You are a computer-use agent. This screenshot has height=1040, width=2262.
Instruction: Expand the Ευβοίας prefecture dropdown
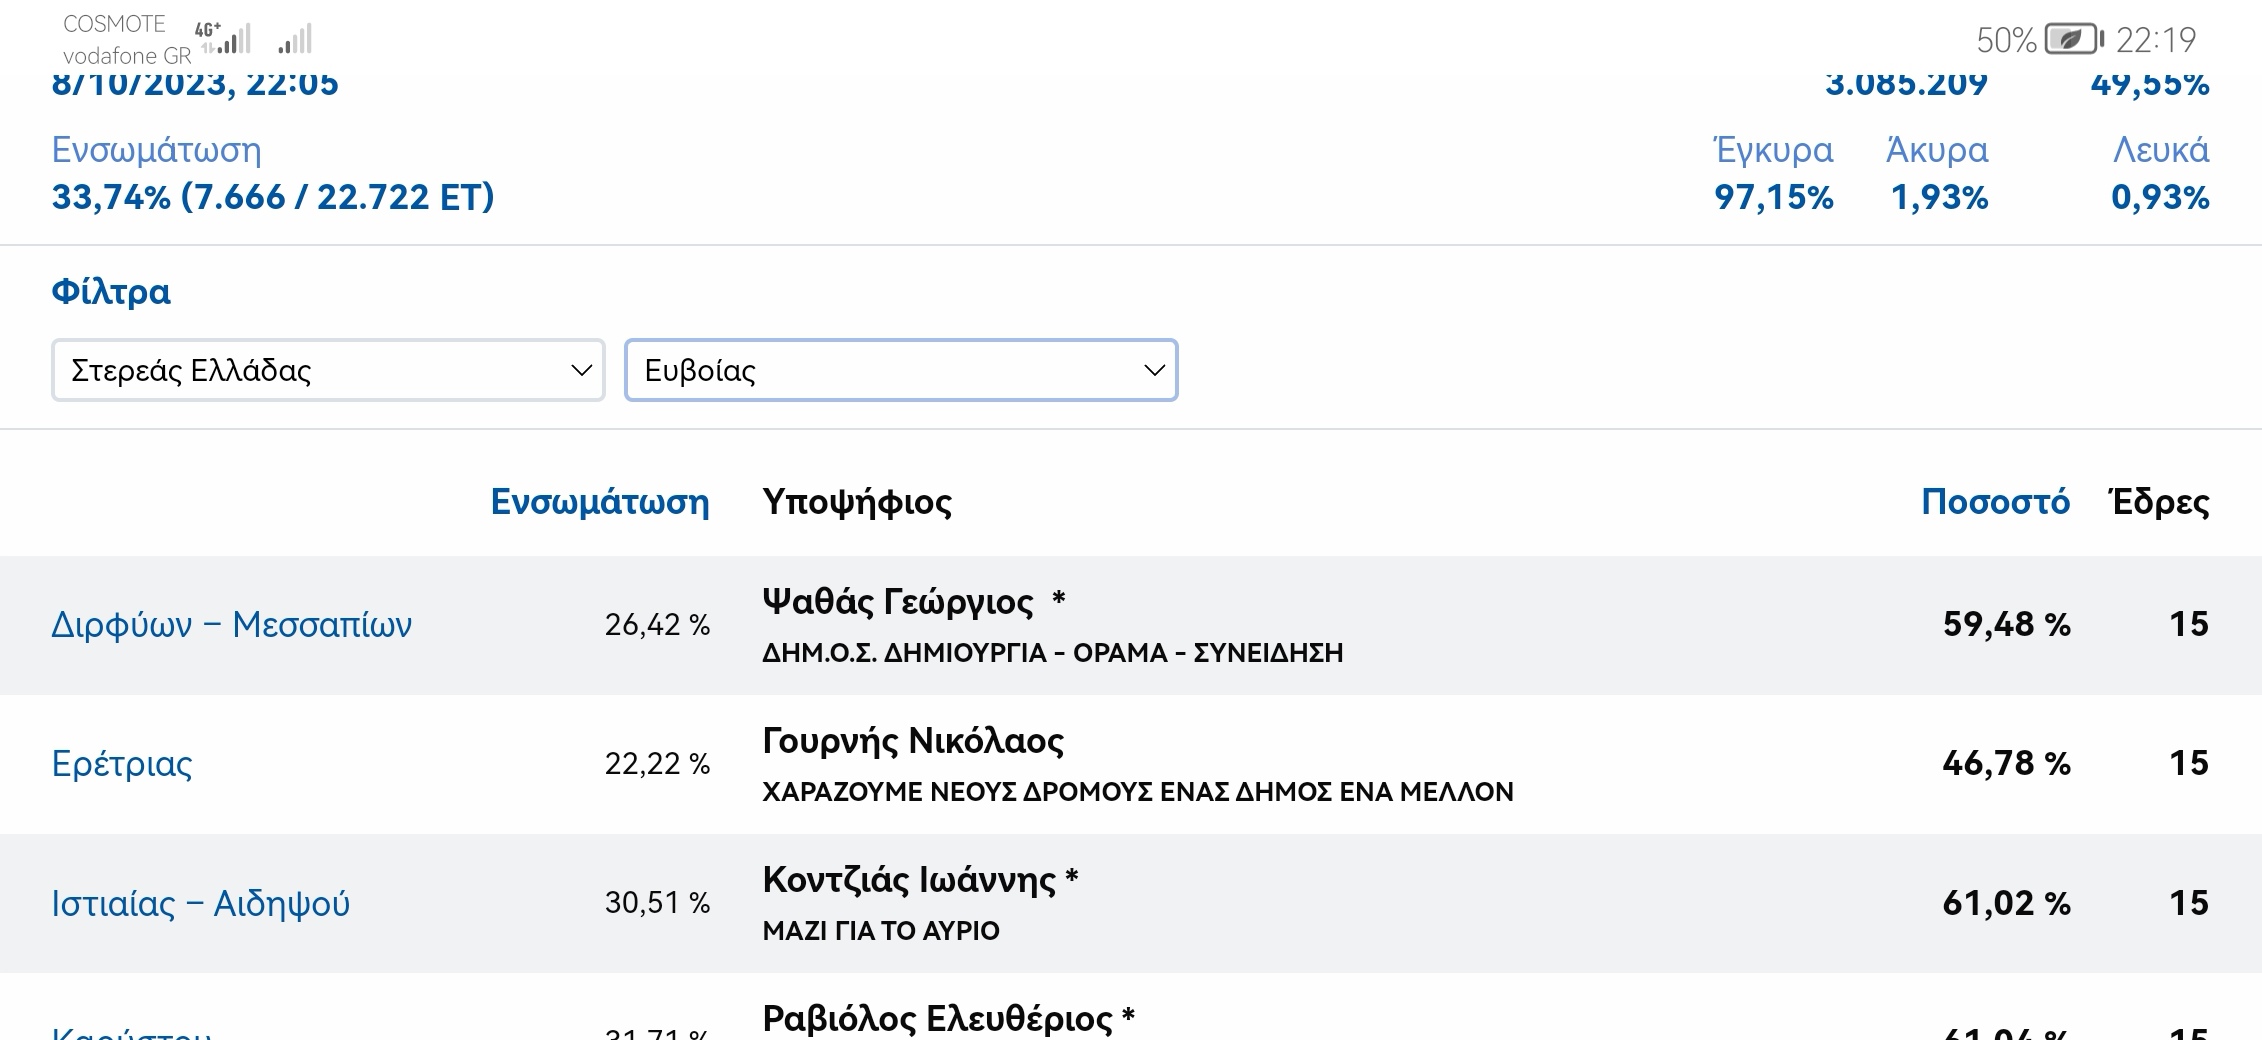900,371
